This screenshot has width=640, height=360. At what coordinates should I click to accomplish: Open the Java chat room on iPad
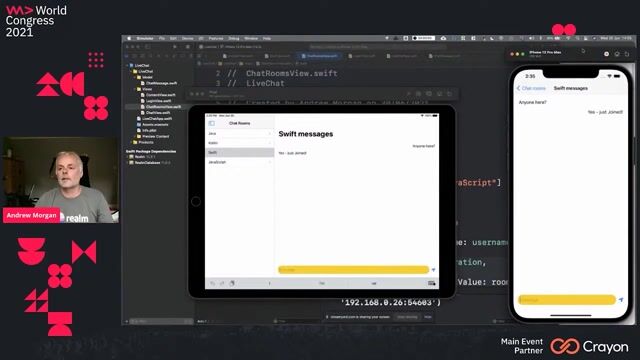(x=240, y=133)
